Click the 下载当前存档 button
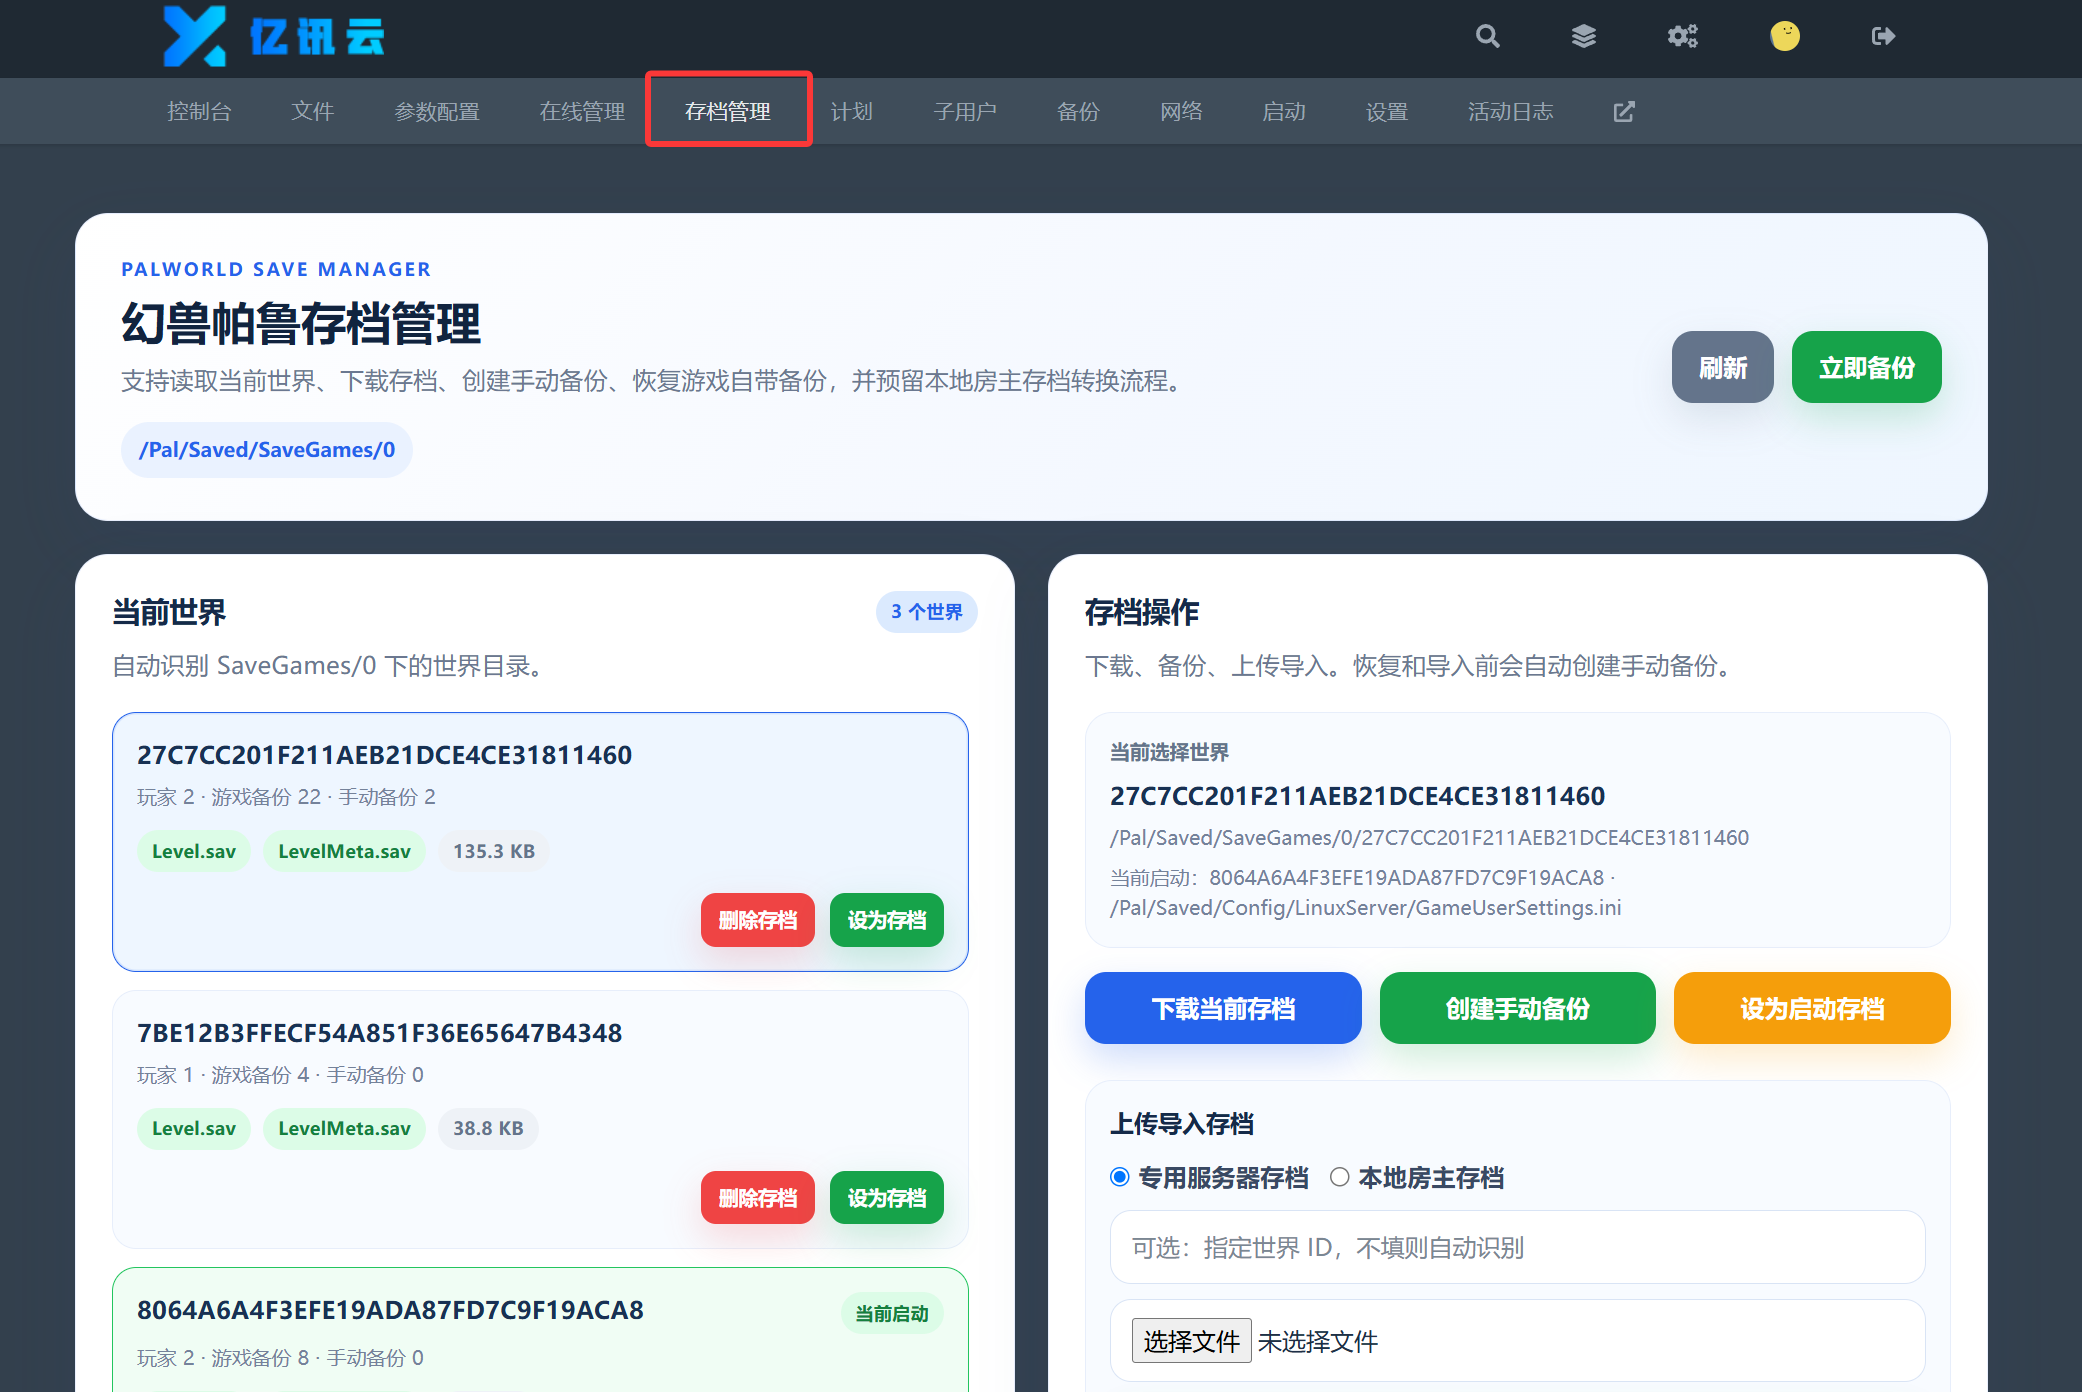Screen dimensions: 2082x1392 1223,1008
